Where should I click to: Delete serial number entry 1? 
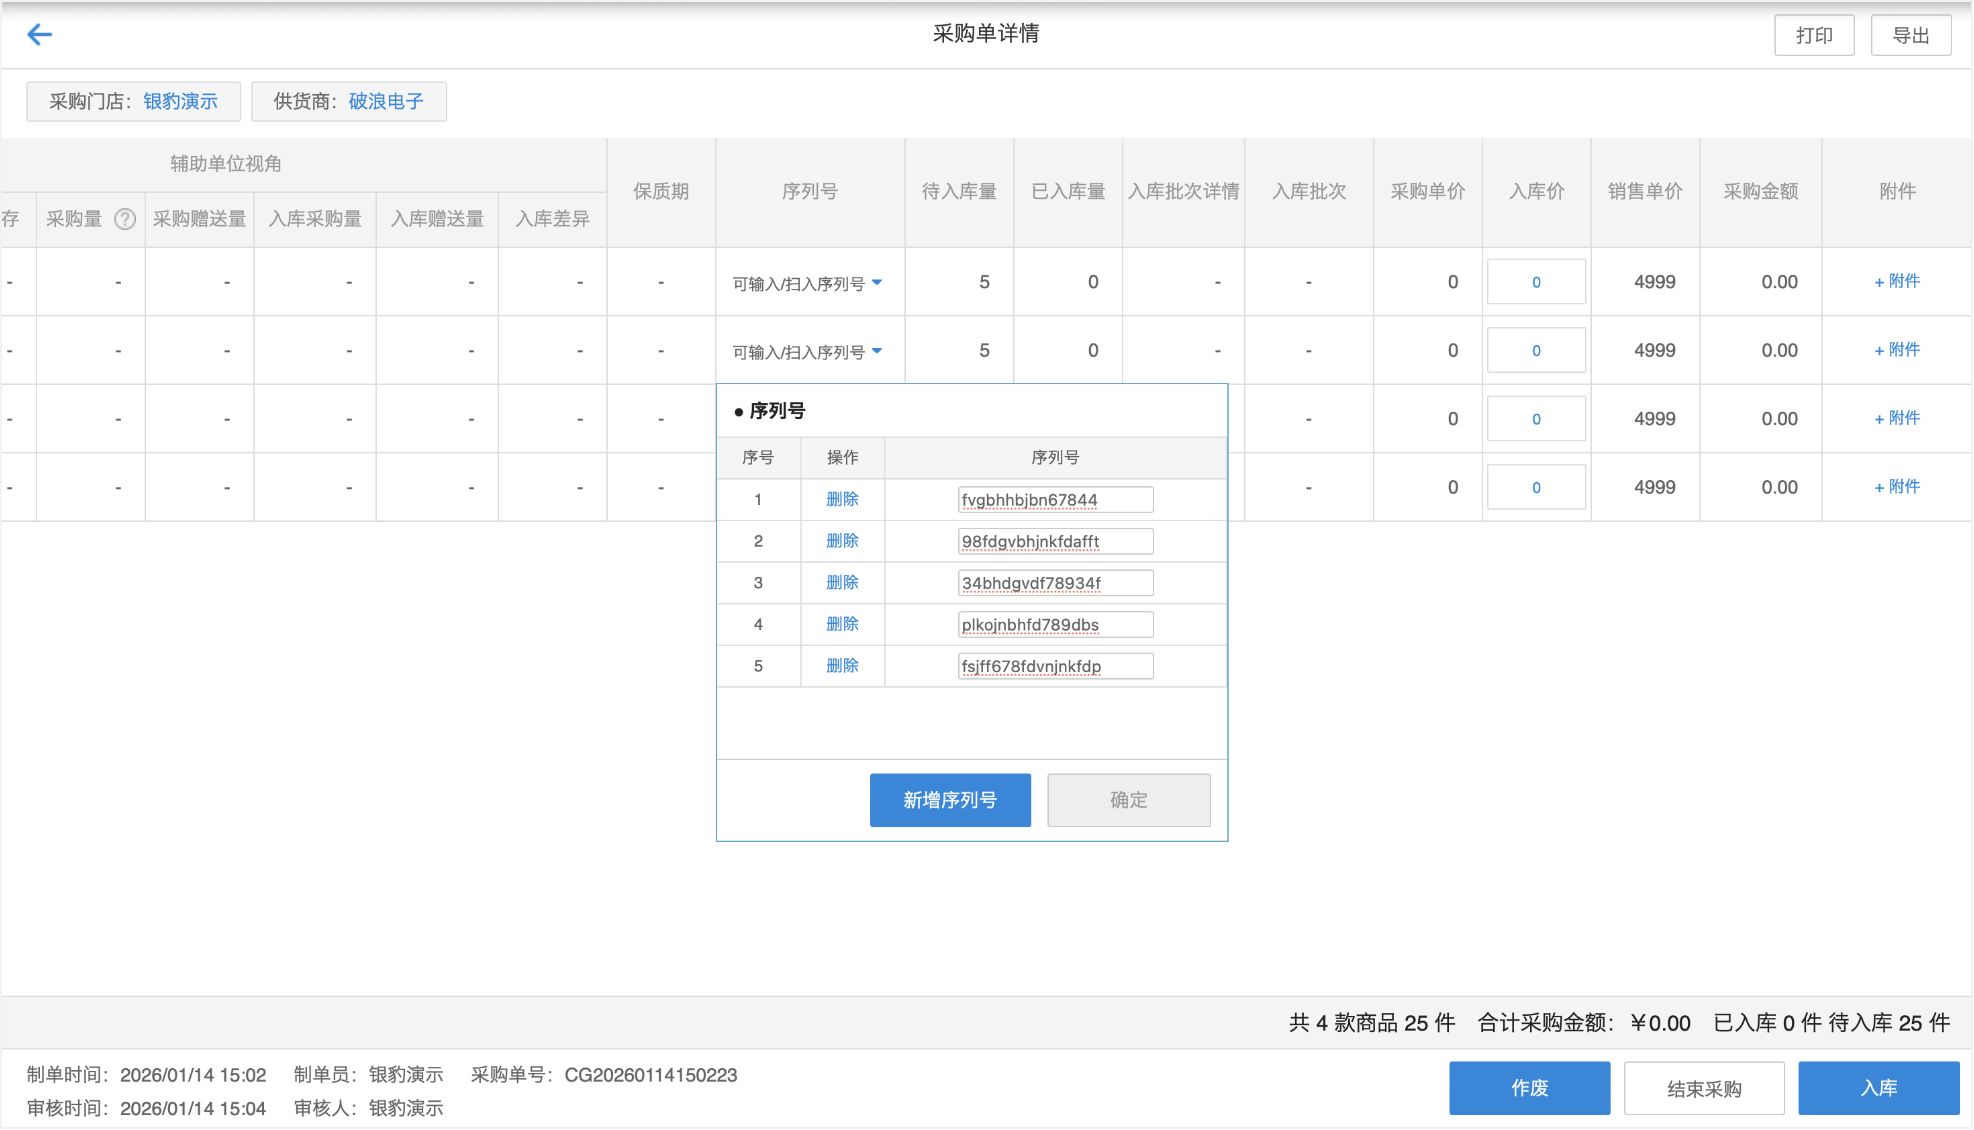842,499
